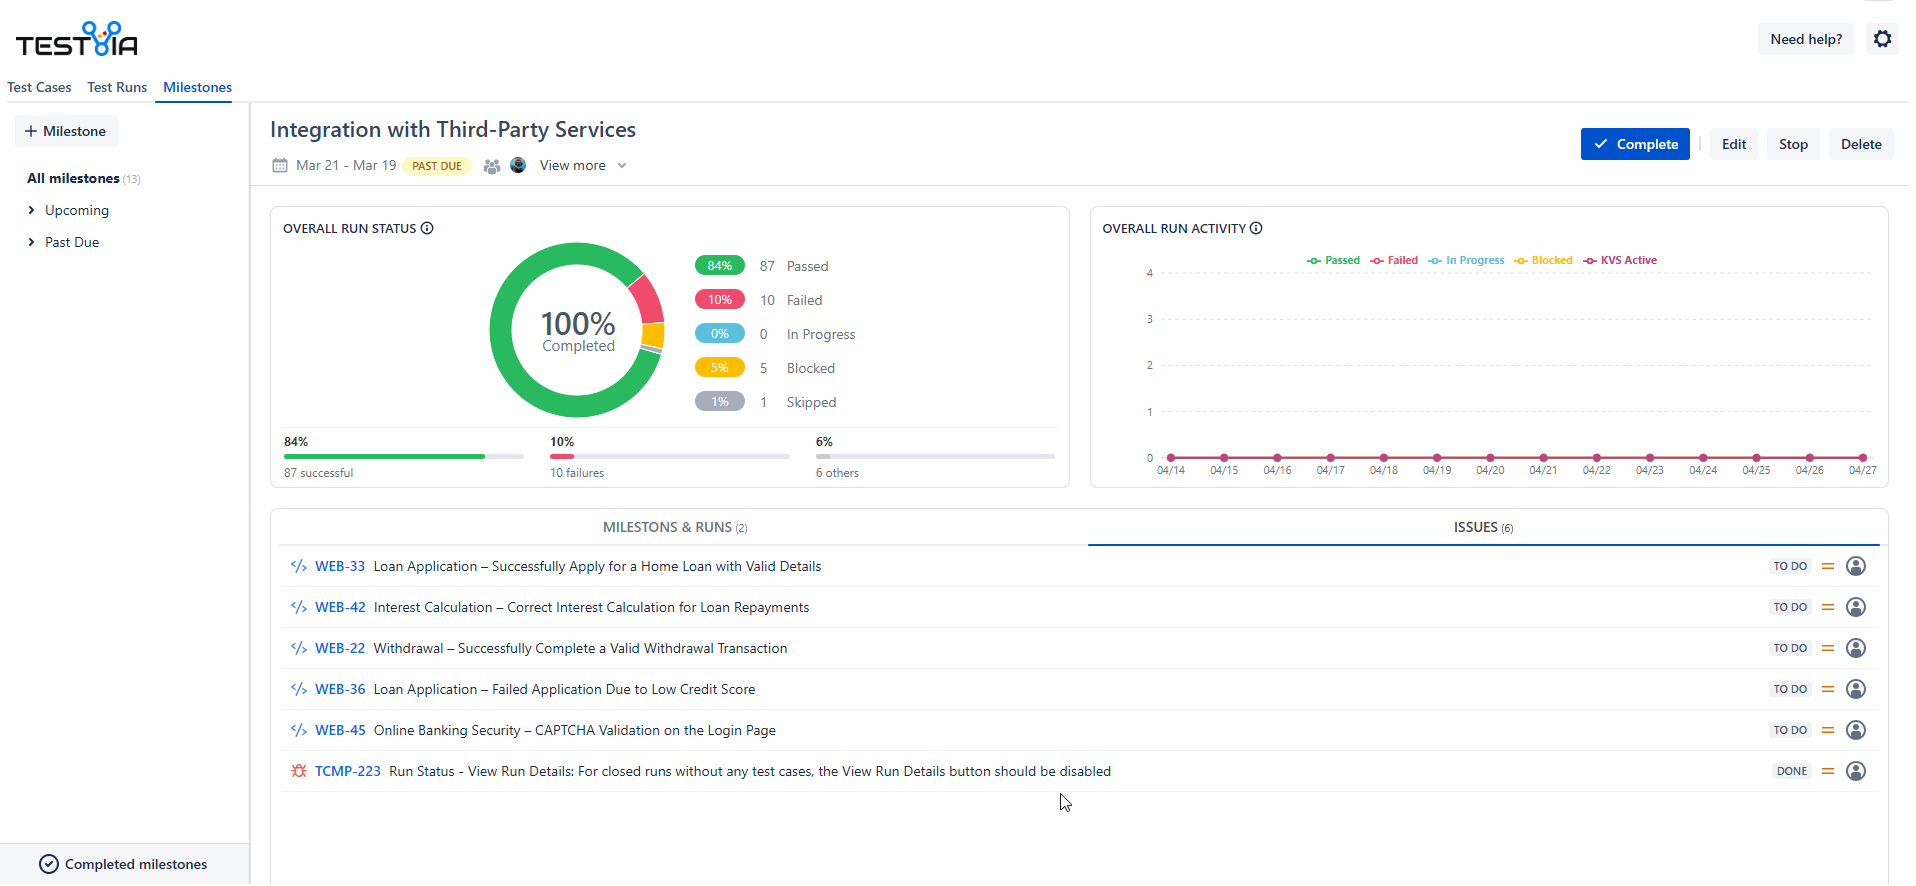Click the assignee avatar for WEB-33
The image size is (1916, 886).
click(1855, 566)
